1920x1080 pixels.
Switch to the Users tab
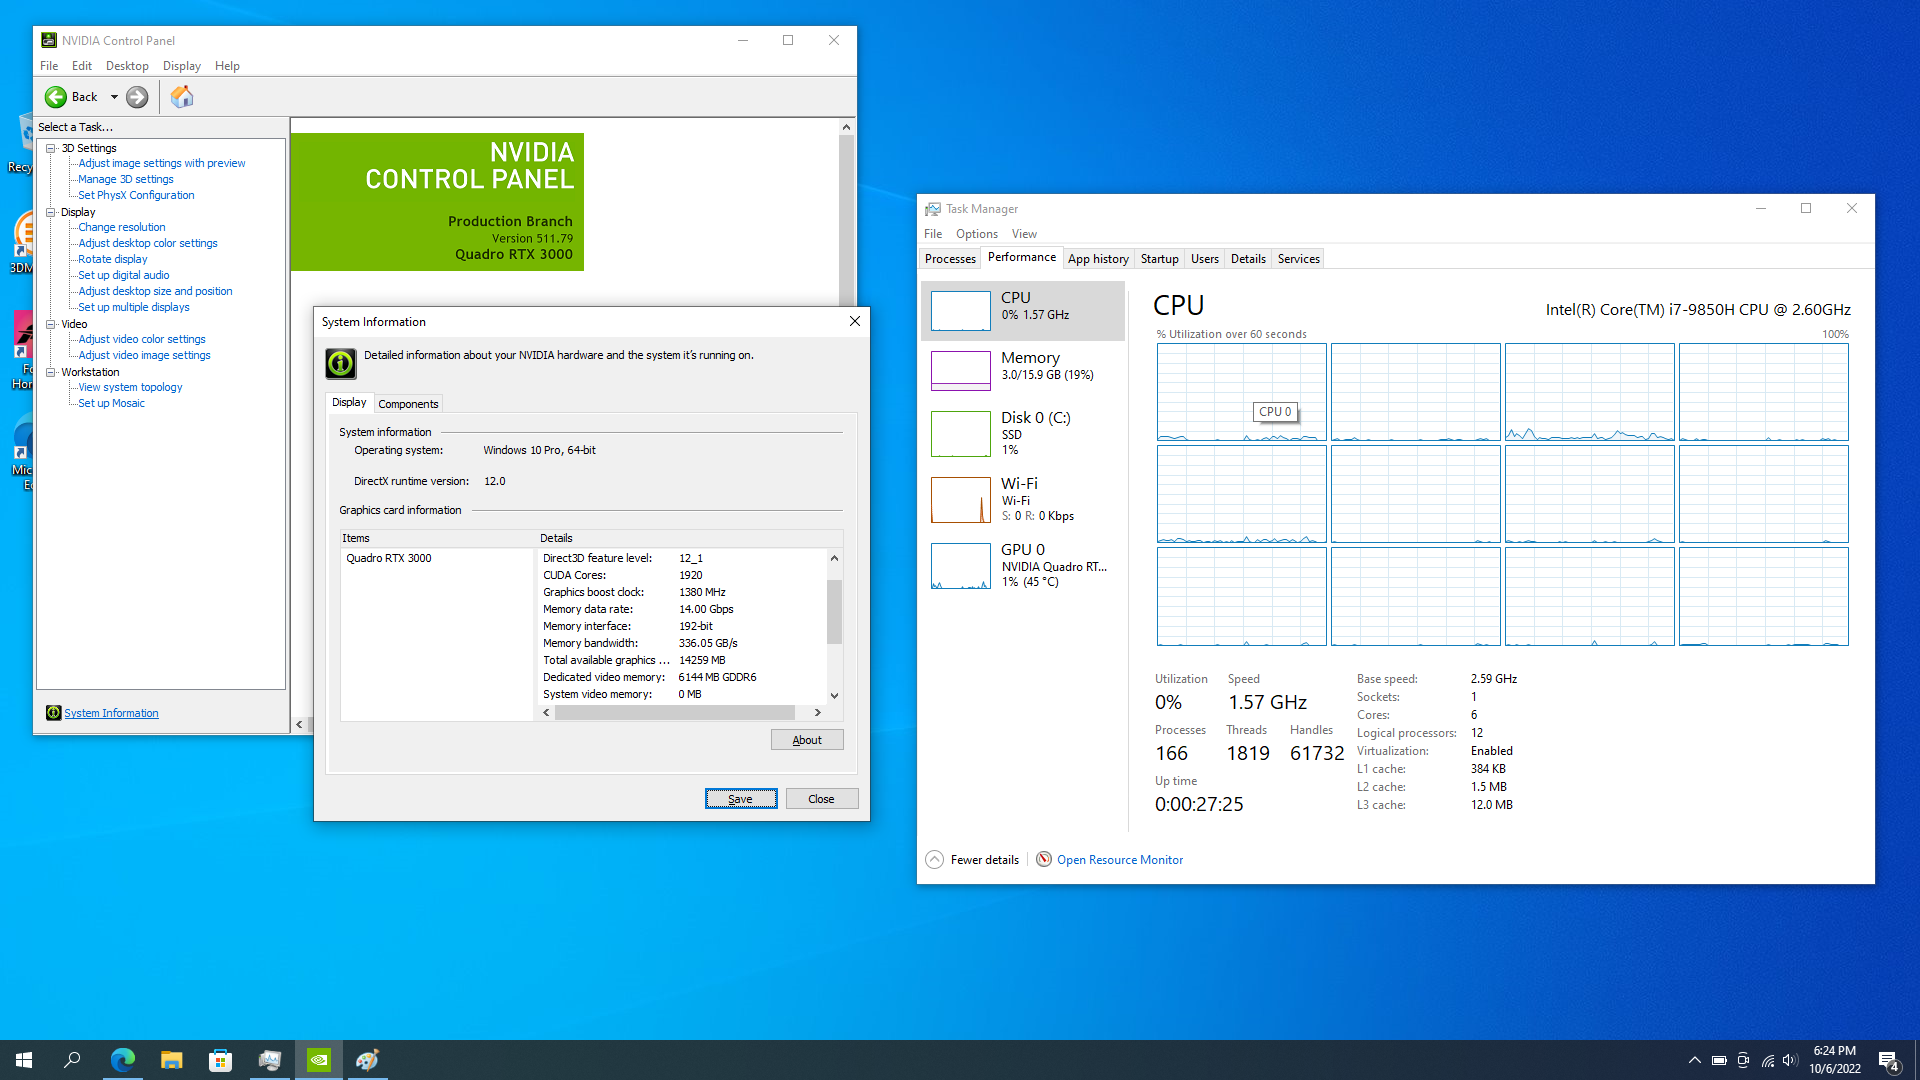pyautogui.click(x=1205, y=259)
